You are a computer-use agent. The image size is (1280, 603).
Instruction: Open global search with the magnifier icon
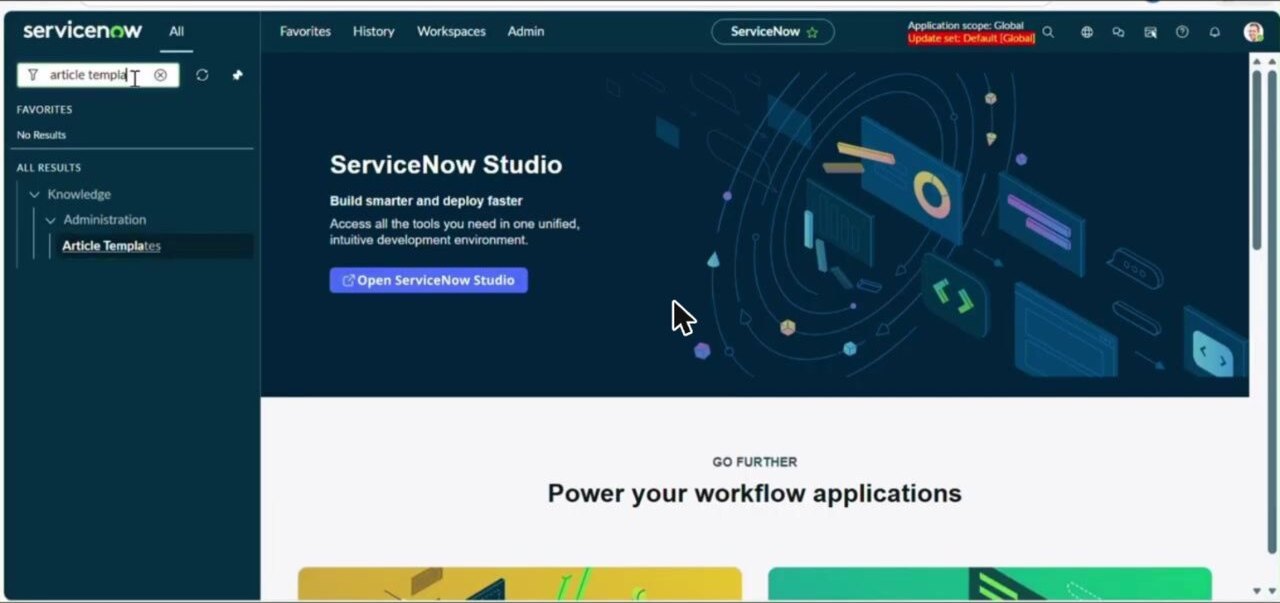(1048, 32)
